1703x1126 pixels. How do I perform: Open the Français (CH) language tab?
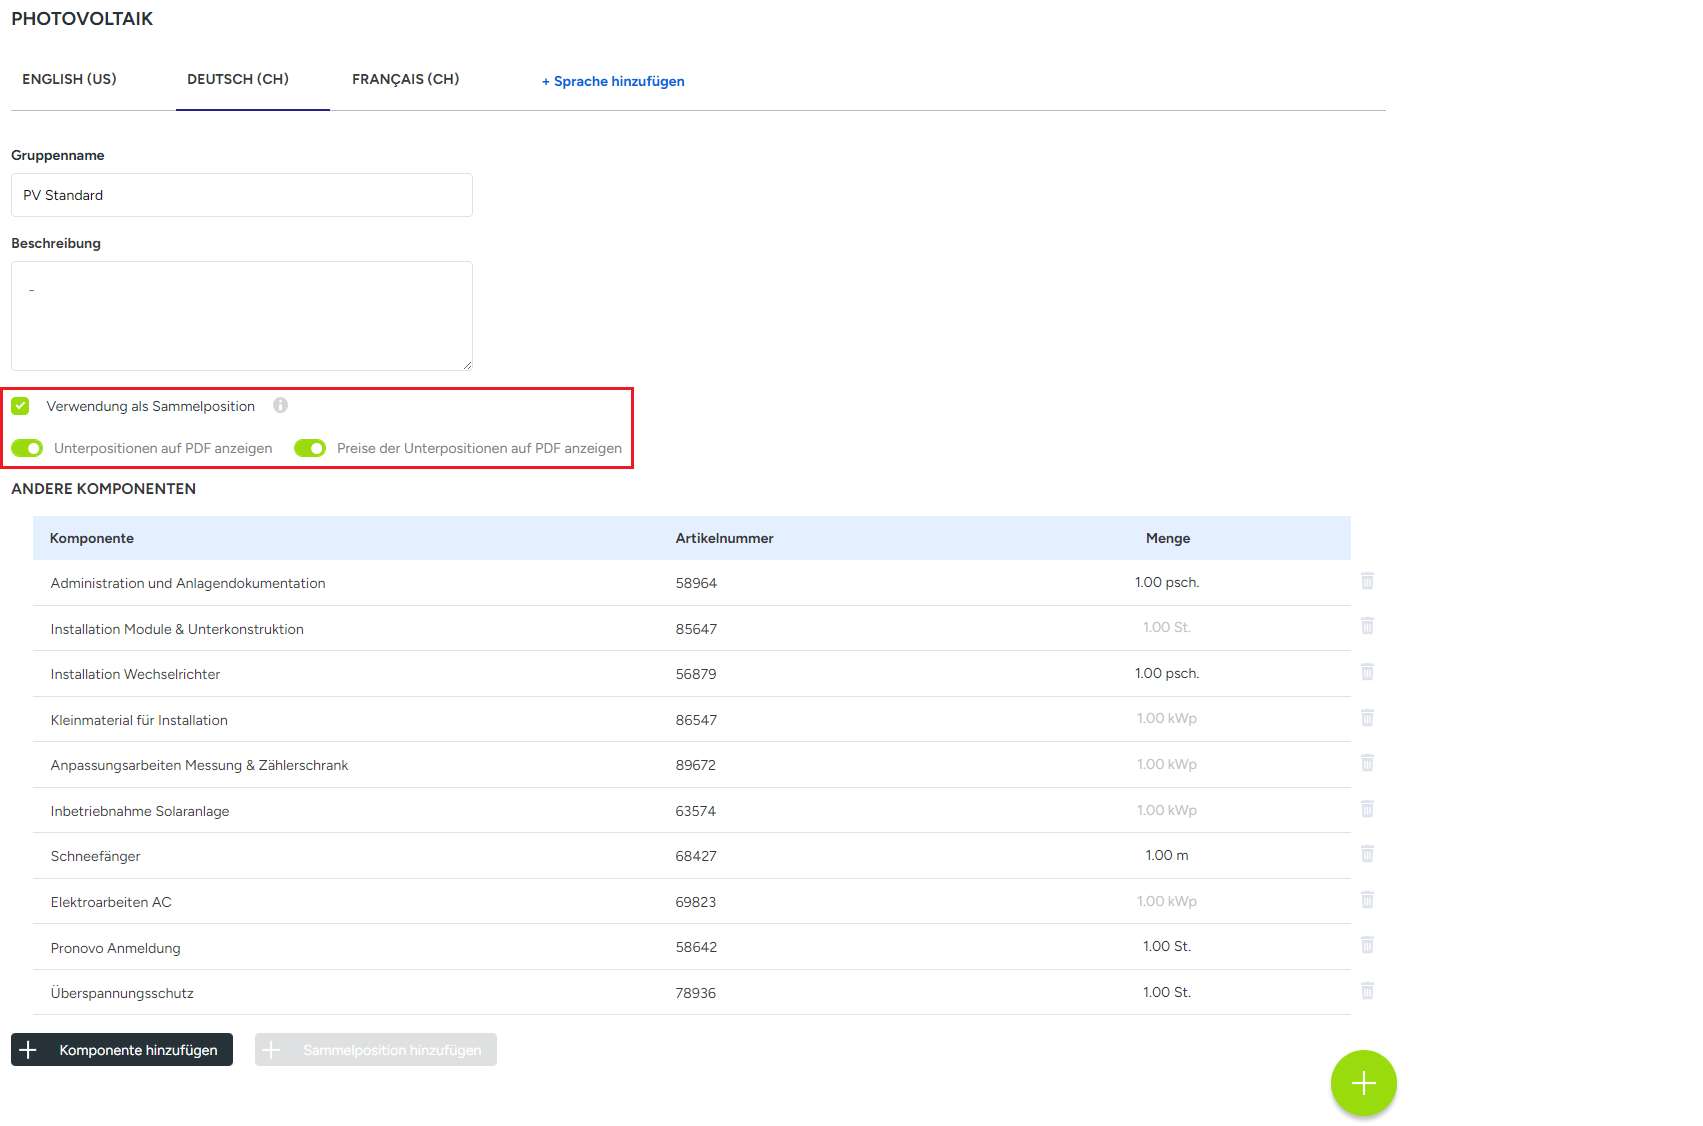click(405, 79)
